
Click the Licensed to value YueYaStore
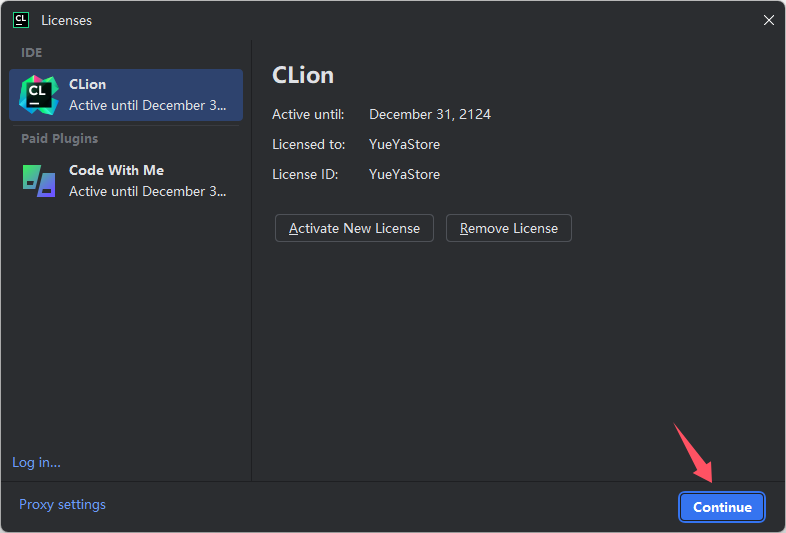(x=404, y=144)
